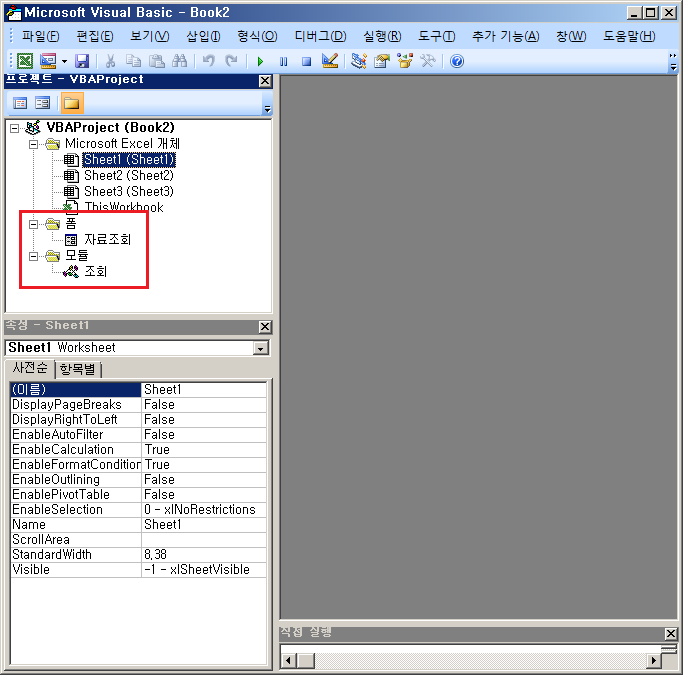Open the toolbar options overflow arrow

673,62
